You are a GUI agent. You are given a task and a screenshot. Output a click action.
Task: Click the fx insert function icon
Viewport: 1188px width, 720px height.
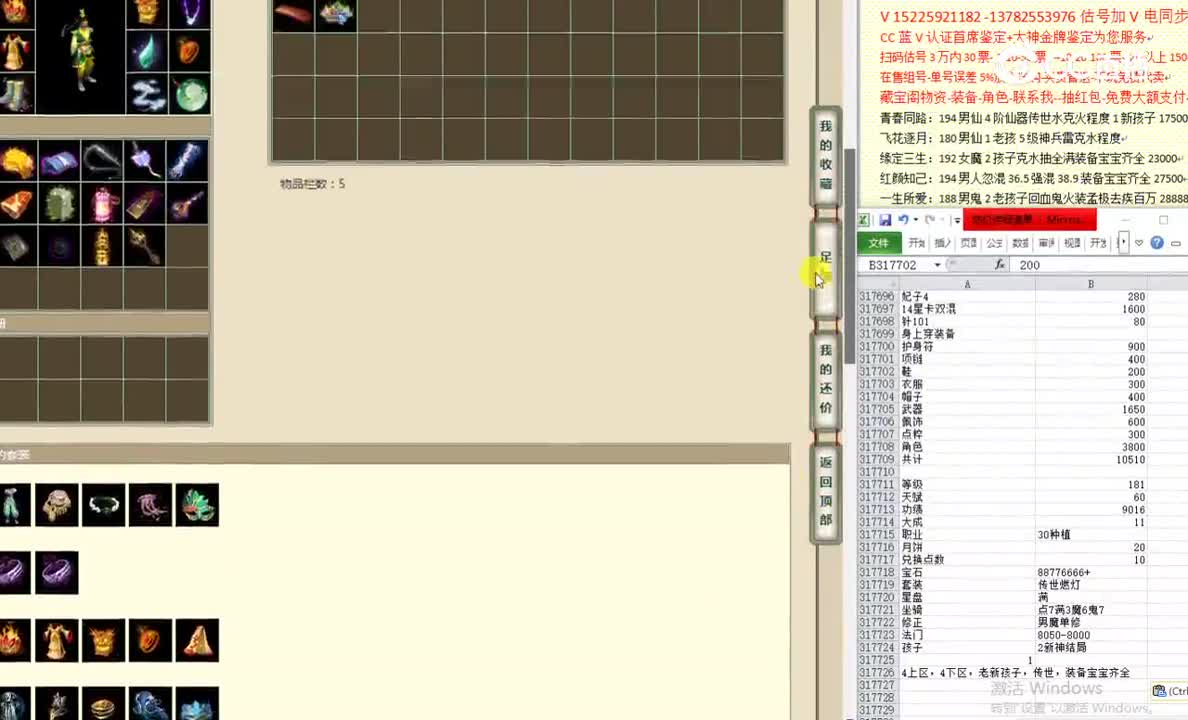click(1000, 263)
